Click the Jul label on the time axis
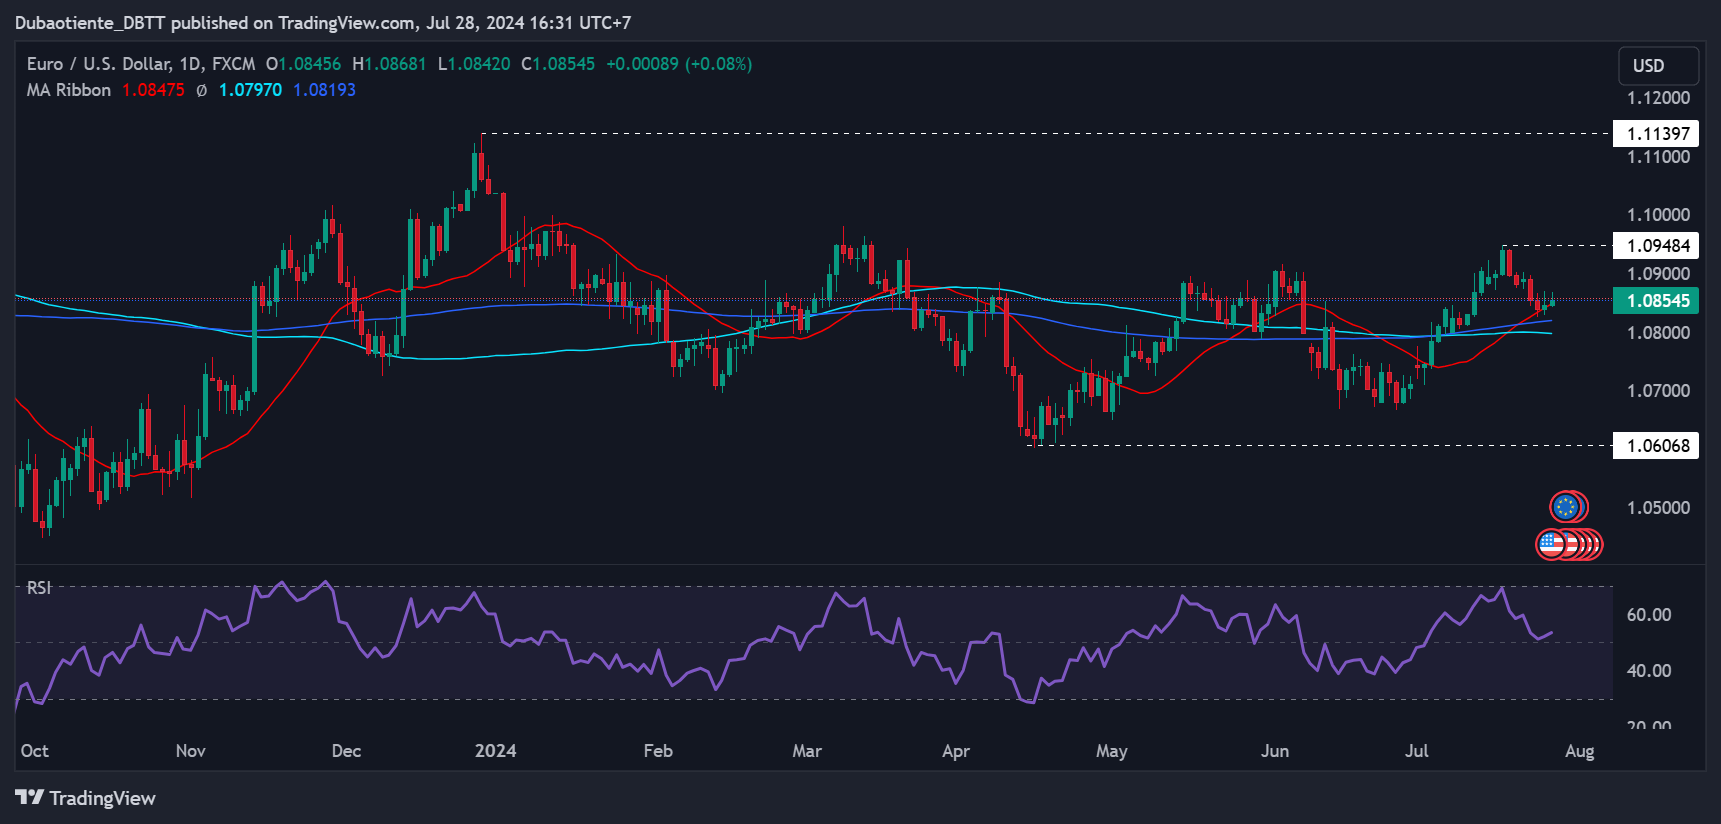The width and height of the screenshot is (1721, 824). click(x=1417, y=751)
